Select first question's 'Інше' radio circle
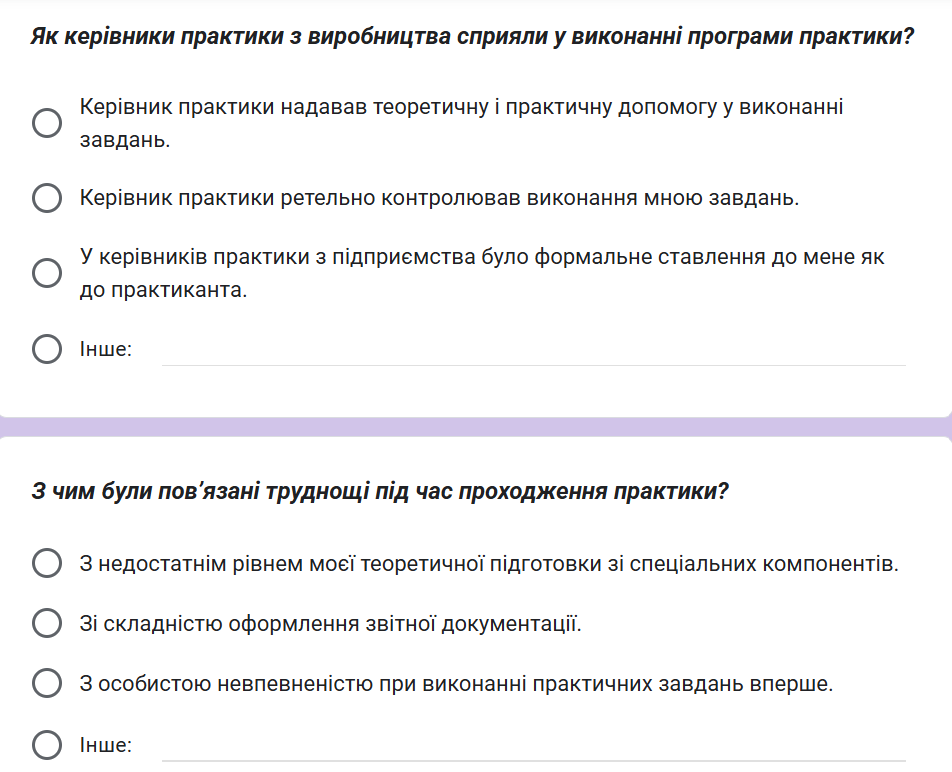Viewport: 952px width, 772px height. [47, 349]
